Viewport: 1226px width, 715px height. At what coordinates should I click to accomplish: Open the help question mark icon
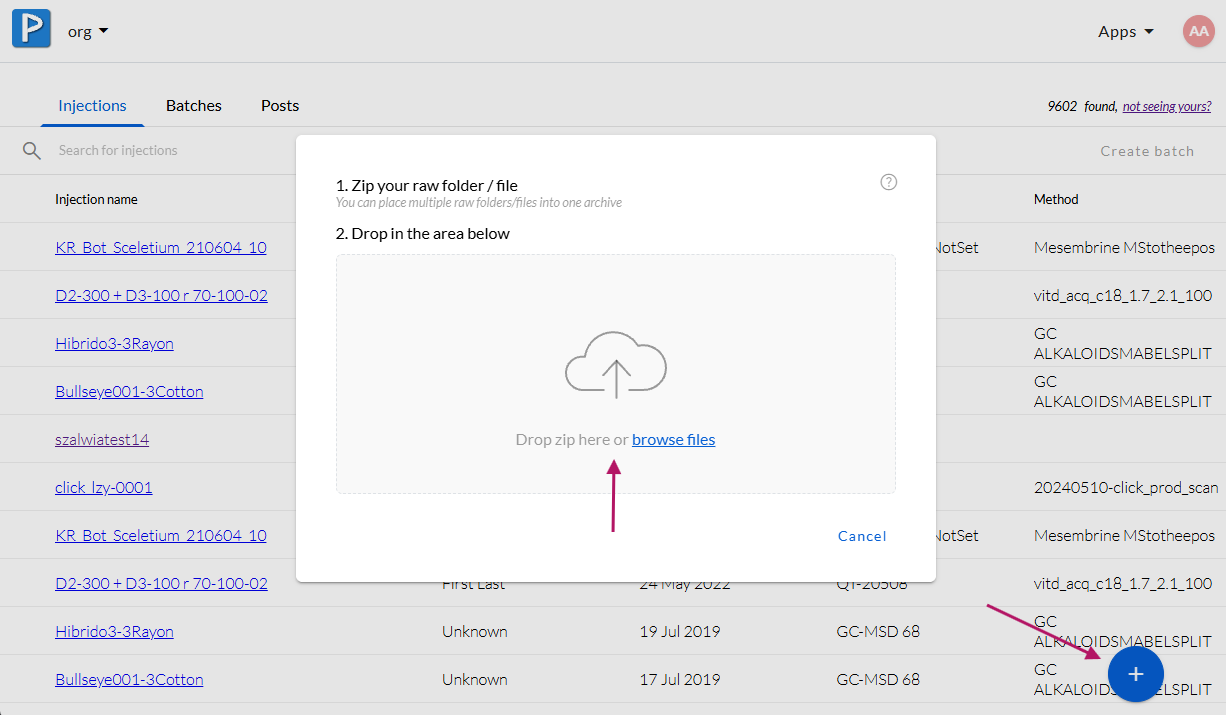pos(888,182)
